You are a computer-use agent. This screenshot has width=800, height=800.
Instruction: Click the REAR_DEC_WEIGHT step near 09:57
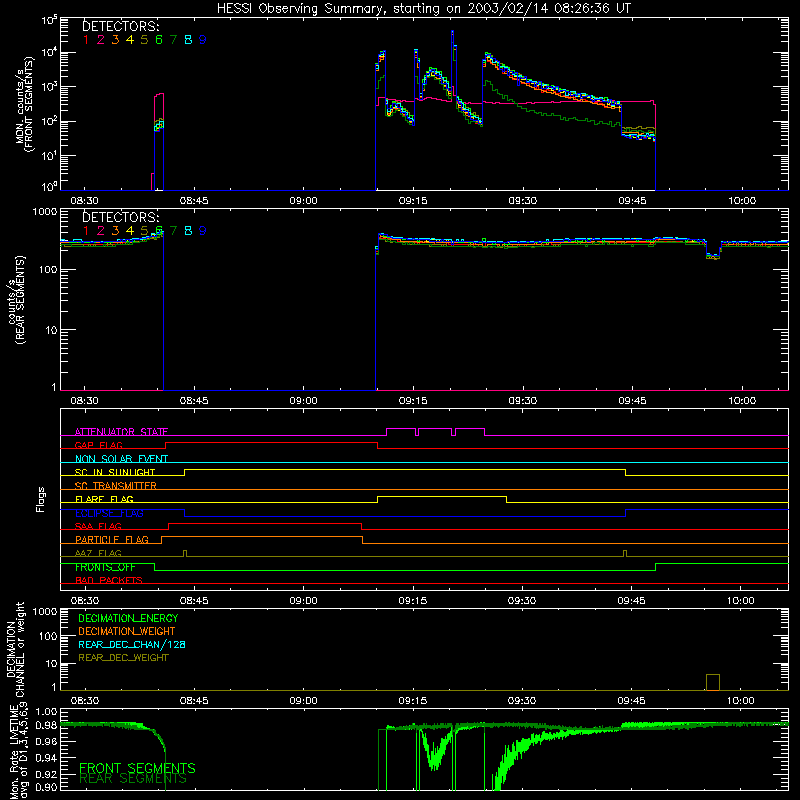713,682
